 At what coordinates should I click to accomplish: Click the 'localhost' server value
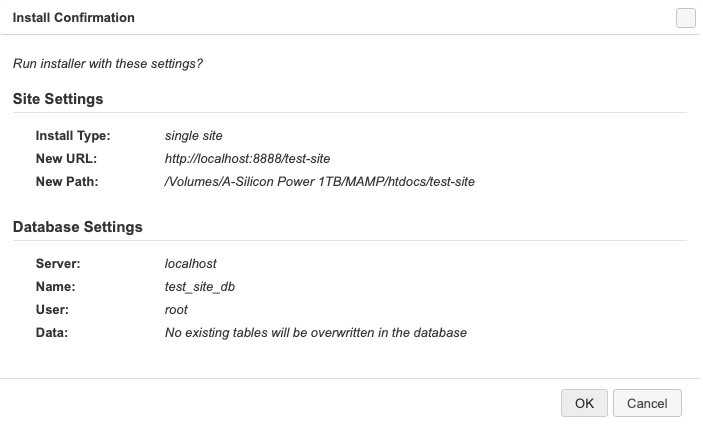[191, 263]
